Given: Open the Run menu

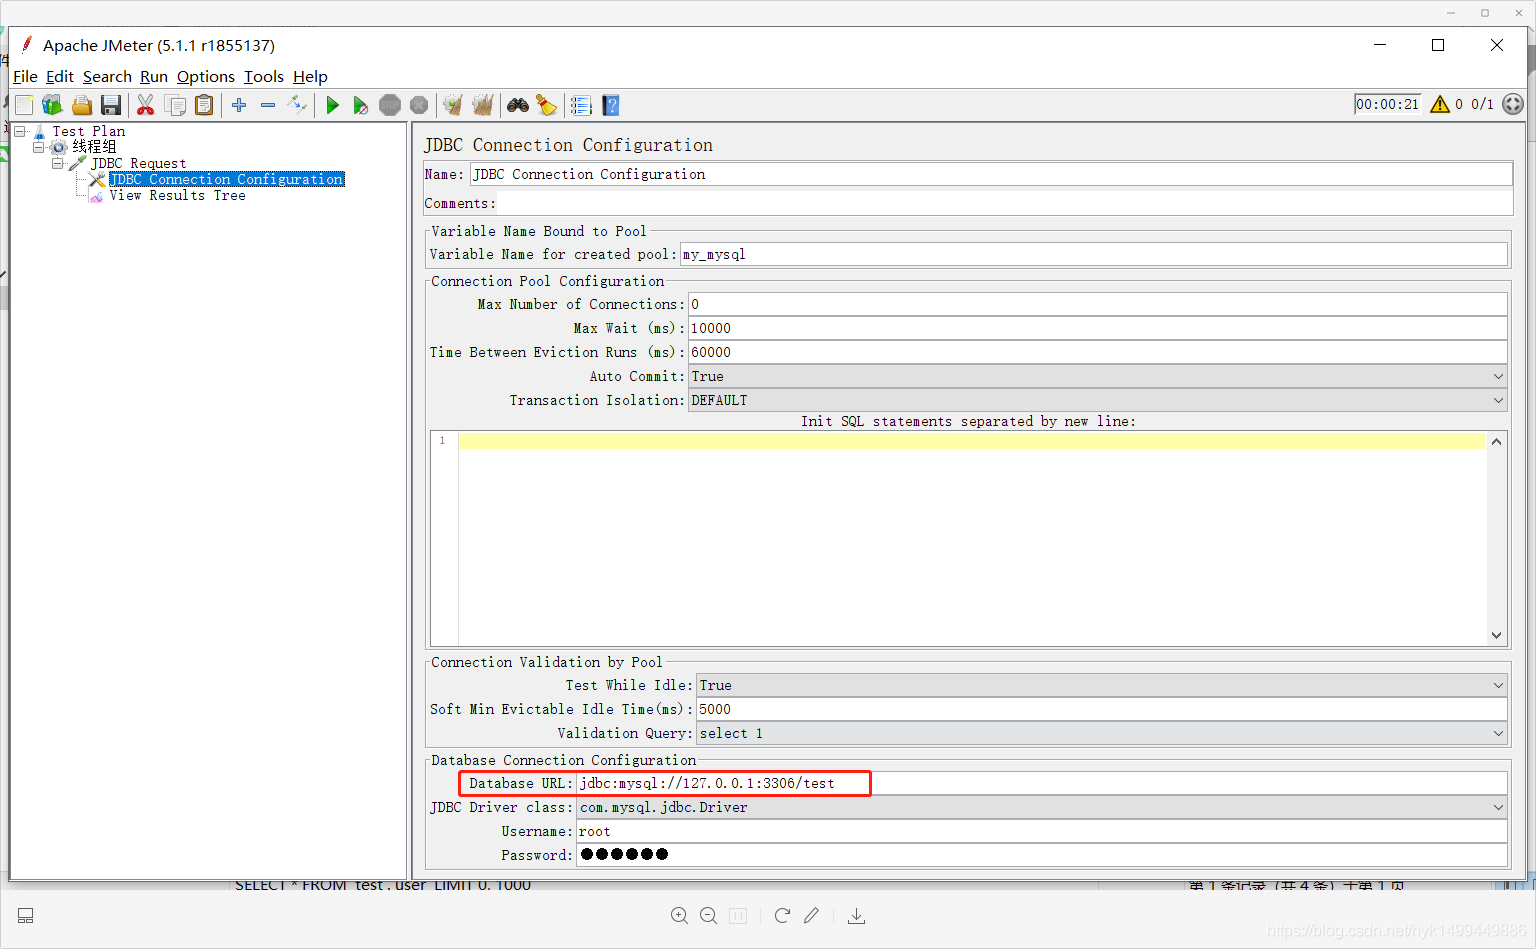Looking at the screenshot, I should pyautogui.click(x=154, y=77).
